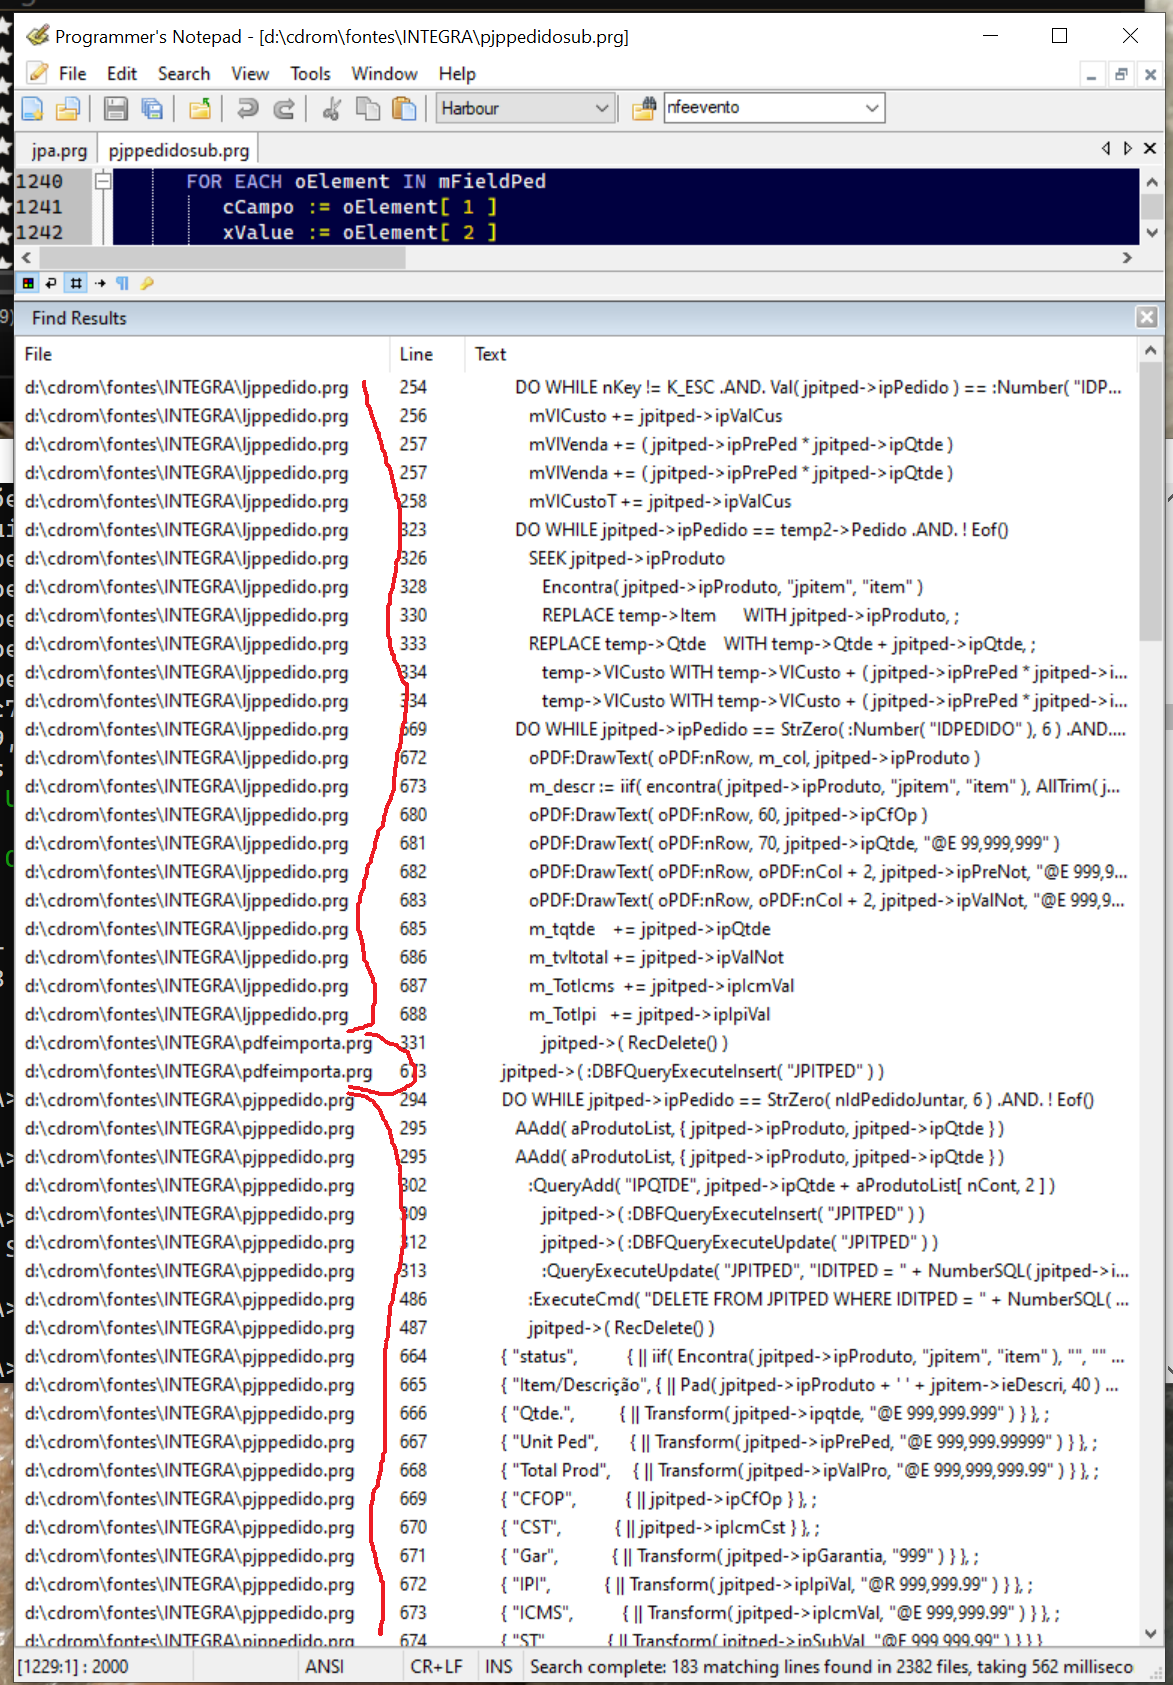Sort results by Line column header
The width and height of the screenshot is (1173, 1685).
426,354
